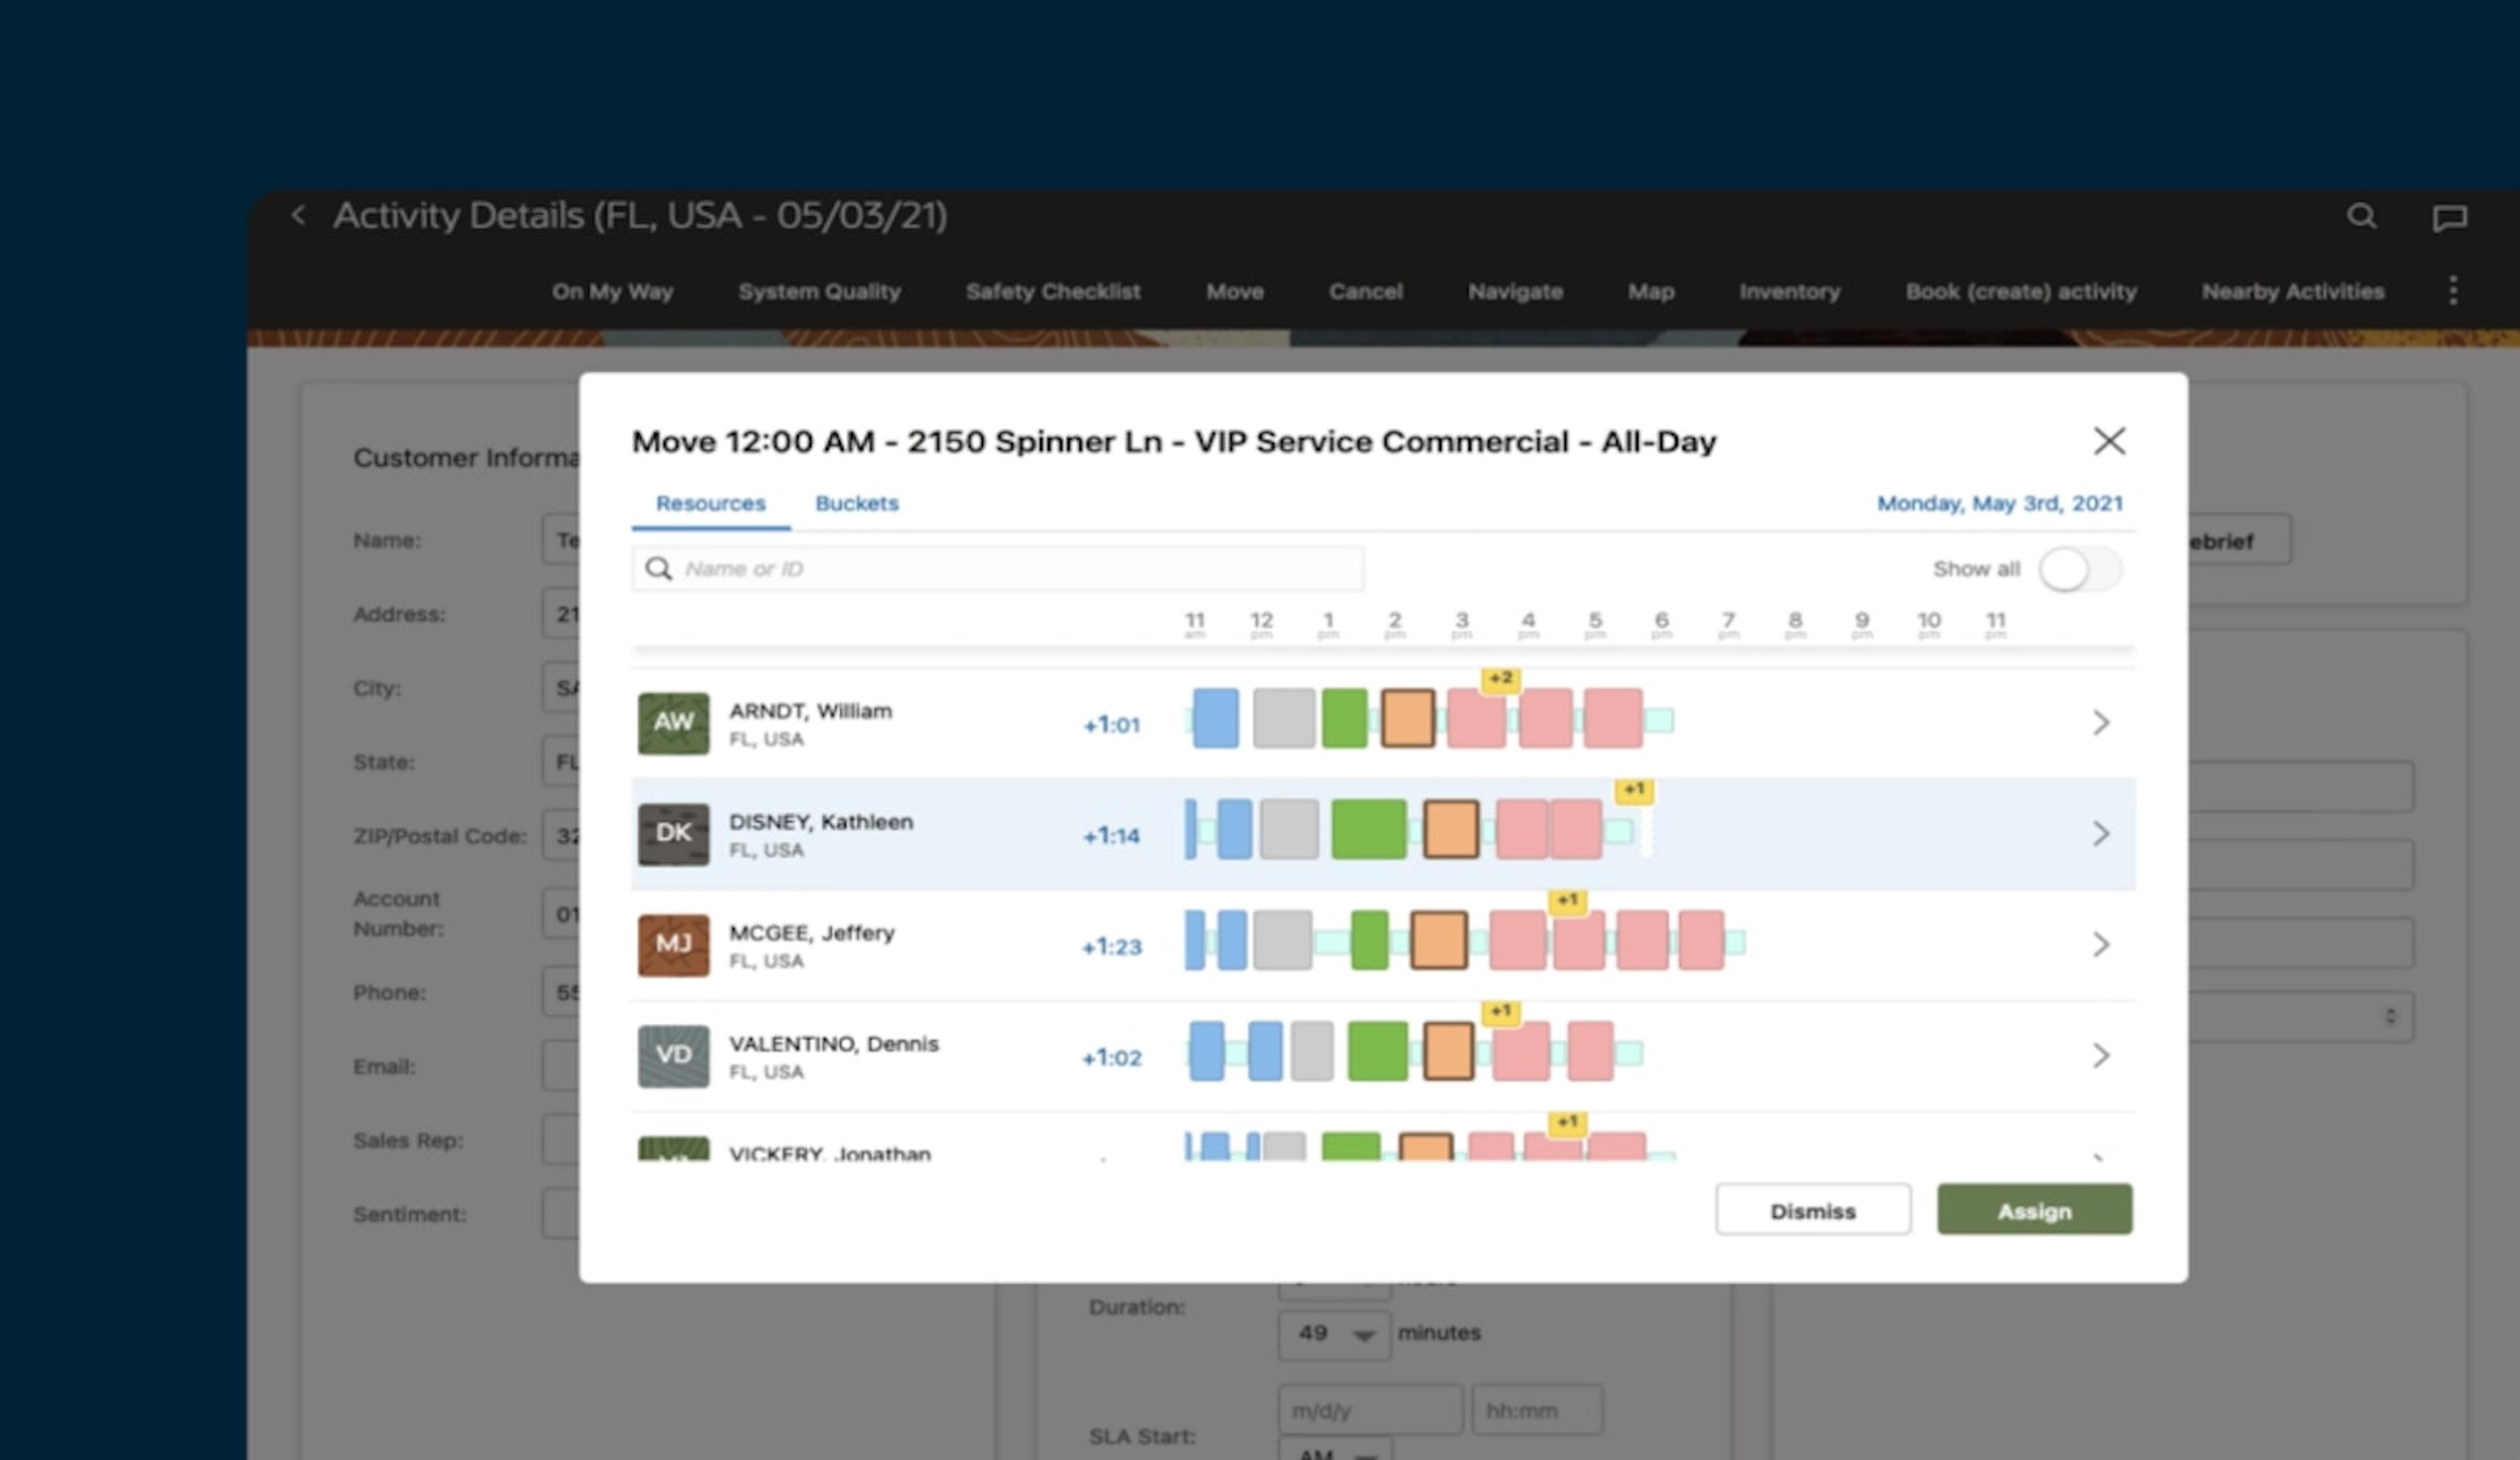
Task: Click the search magnifier icon in header
Action: point(2361,216)
